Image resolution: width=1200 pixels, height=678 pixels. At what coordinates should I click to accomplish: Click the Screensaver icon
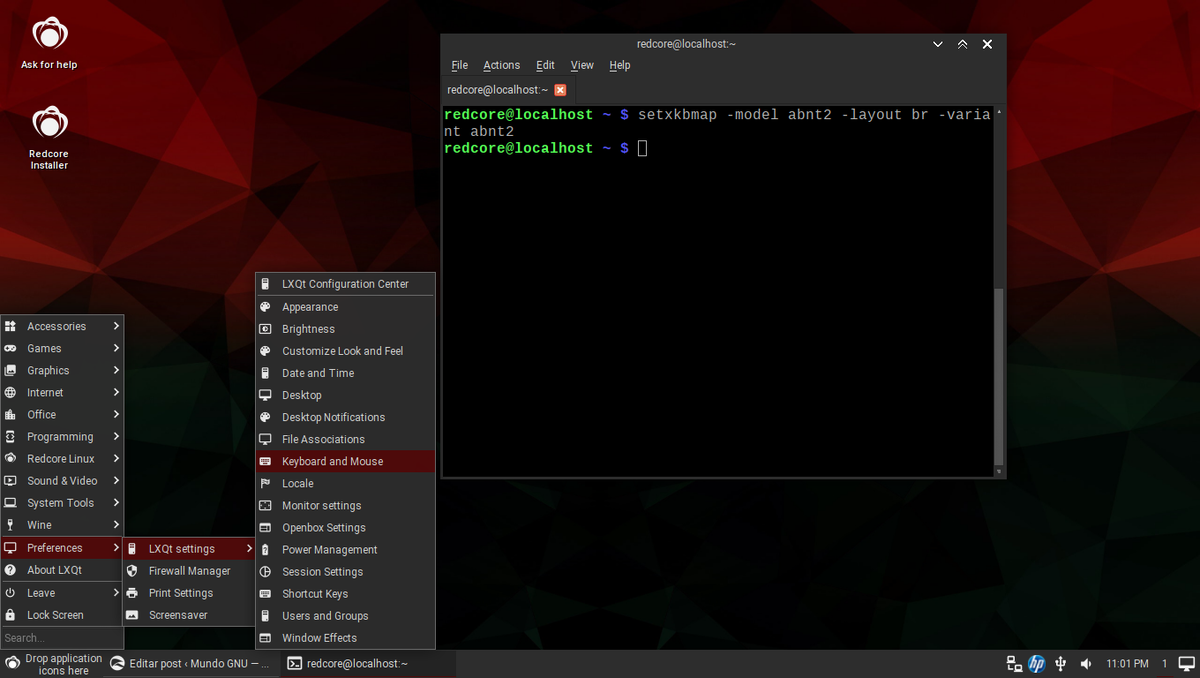tap(132, 615)
